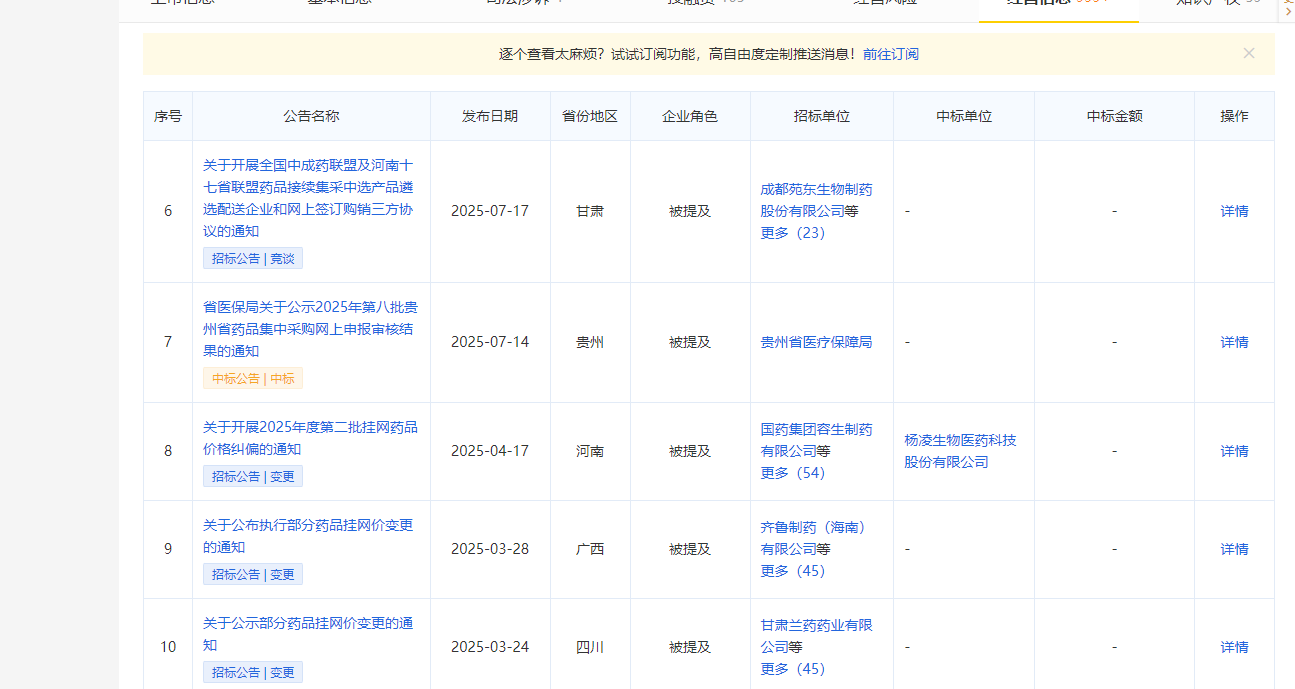Open announcement 关于公示部分药品挂网价变更的通知
This screenshot has width=1295, height=689.
tap(308, 634)
